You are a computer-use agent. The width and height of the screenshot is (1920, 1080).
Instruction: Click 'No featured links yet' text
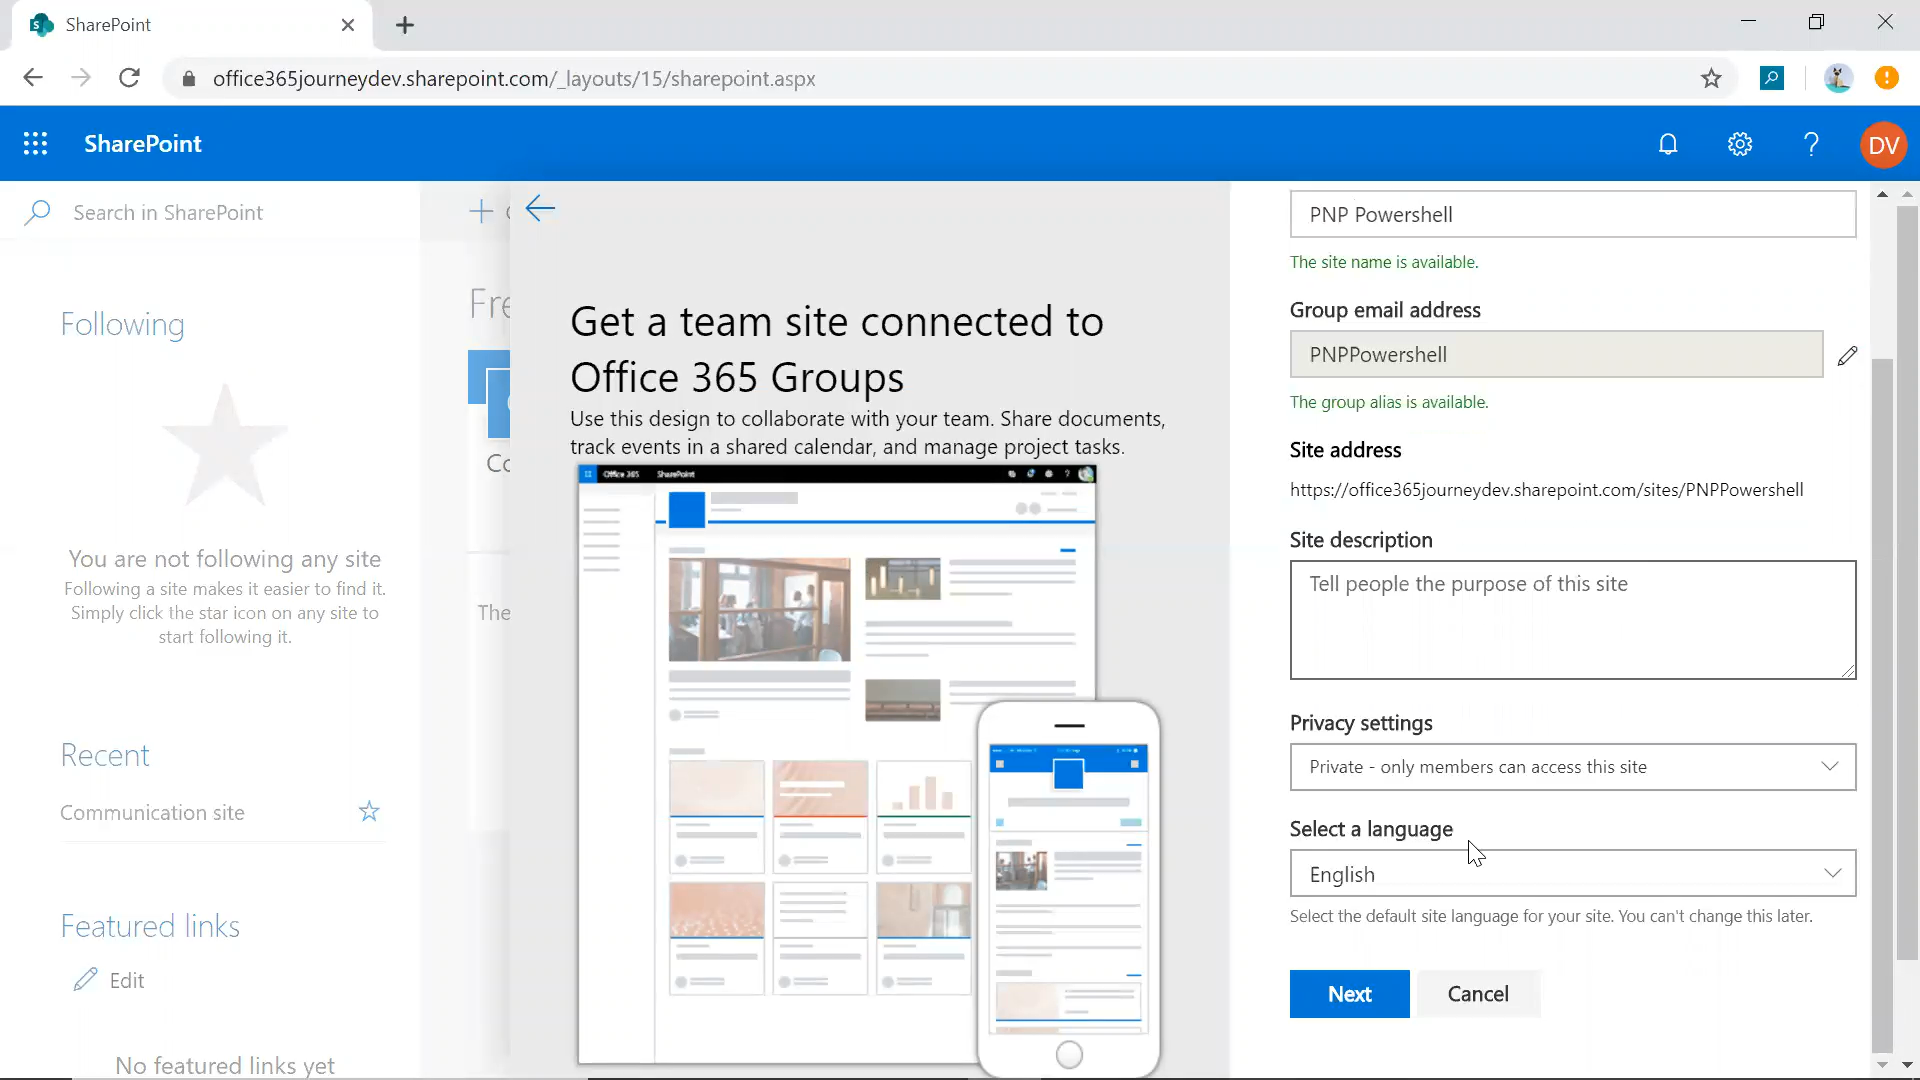pos(225,1066)
